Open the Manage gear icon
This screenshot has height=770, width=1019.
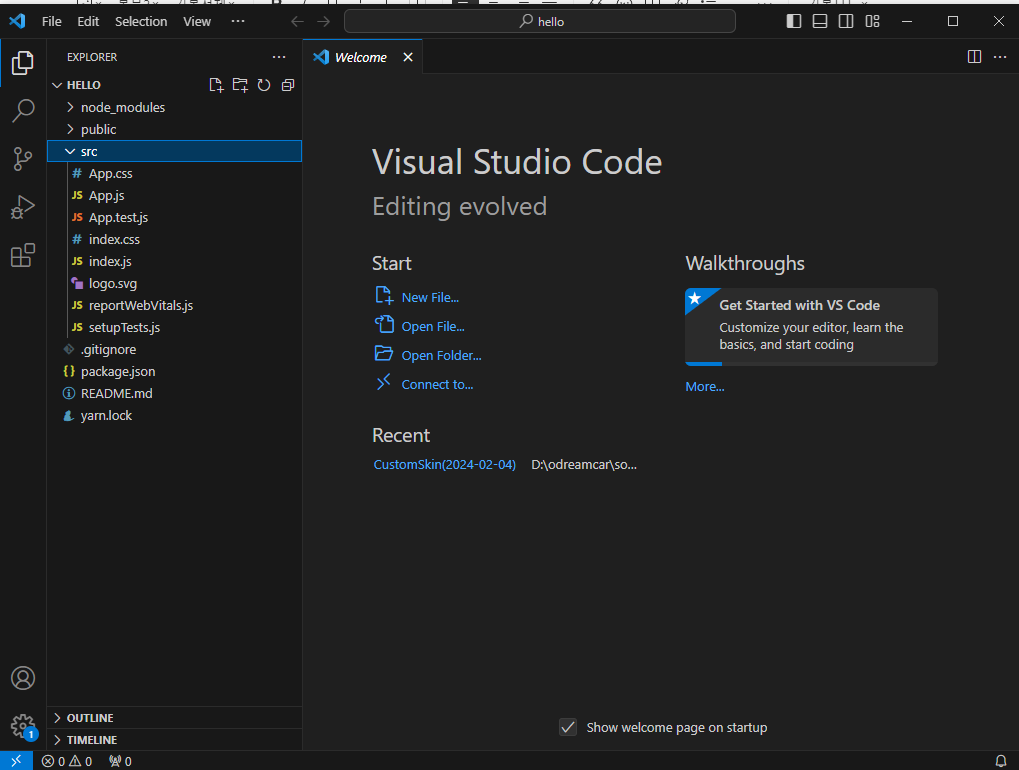(x=23, y=726)
